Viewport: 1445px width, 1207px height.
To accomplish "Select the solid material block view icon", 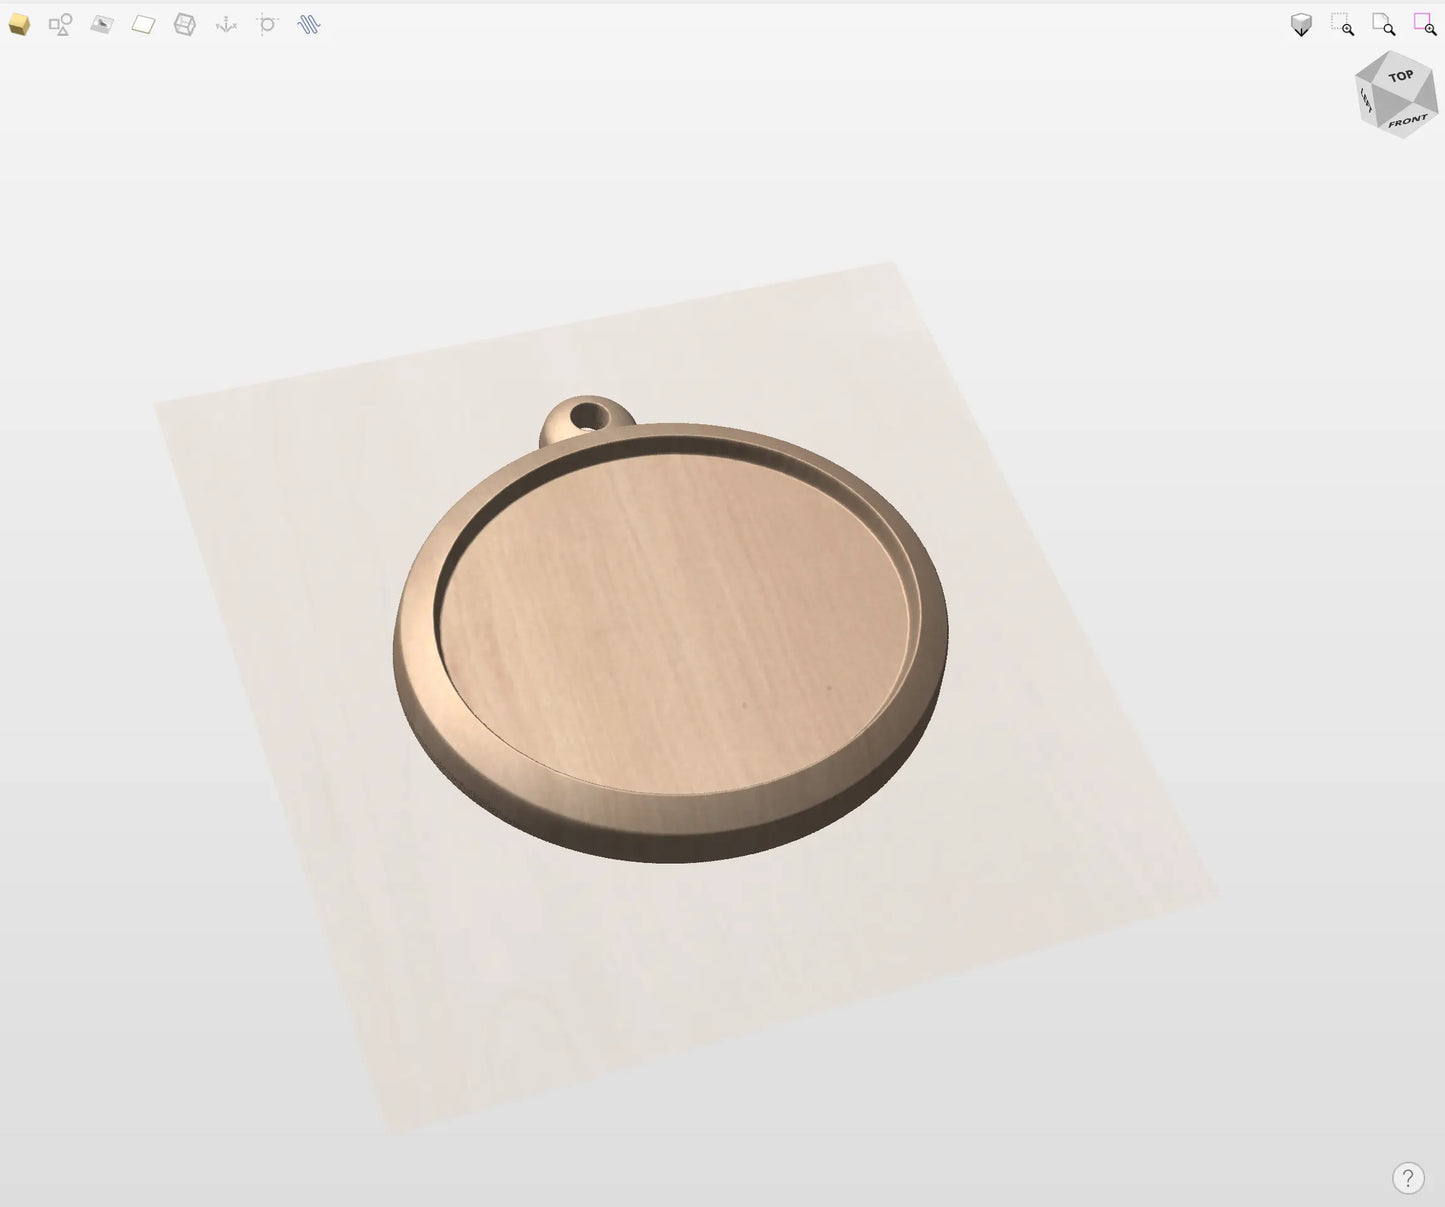I will click(x=19, y=24).
